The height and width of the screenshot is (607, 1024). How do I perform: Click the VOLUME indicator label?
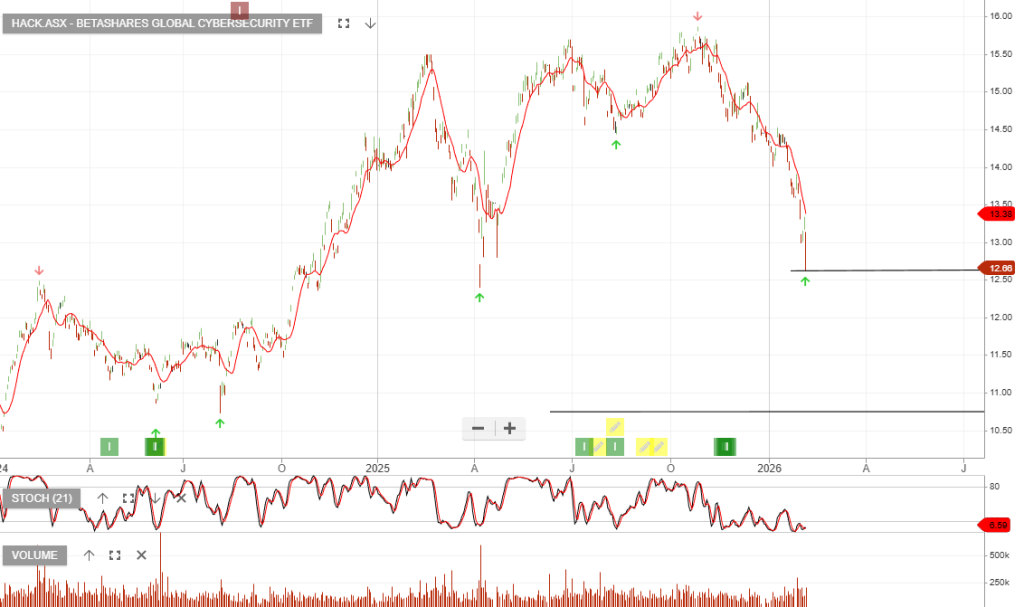pos(35,555)
